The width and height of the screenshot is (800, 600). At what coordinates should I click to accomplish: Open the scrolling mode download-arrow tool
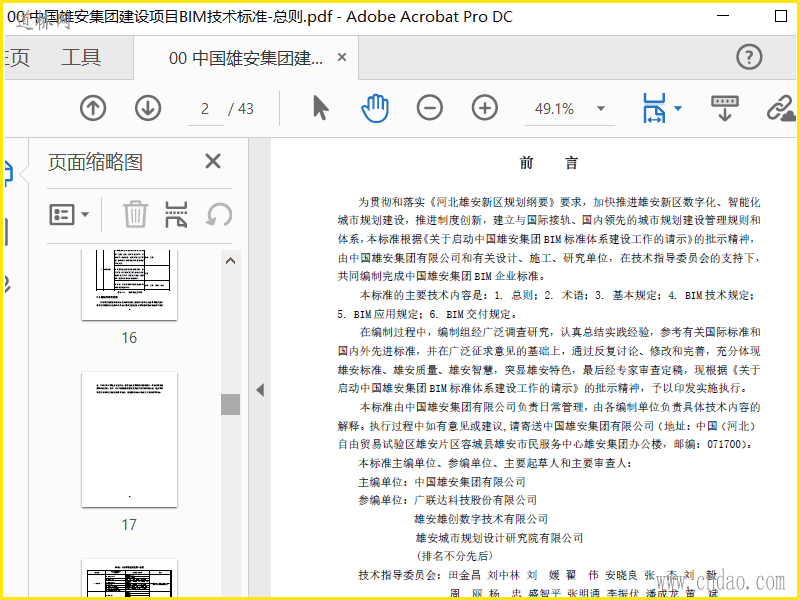(725, 108)
